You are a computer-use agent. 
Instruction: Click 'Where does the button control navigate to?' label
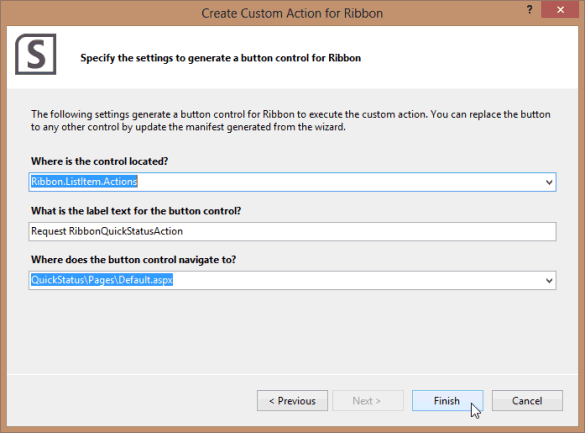[x=134, y=260]
